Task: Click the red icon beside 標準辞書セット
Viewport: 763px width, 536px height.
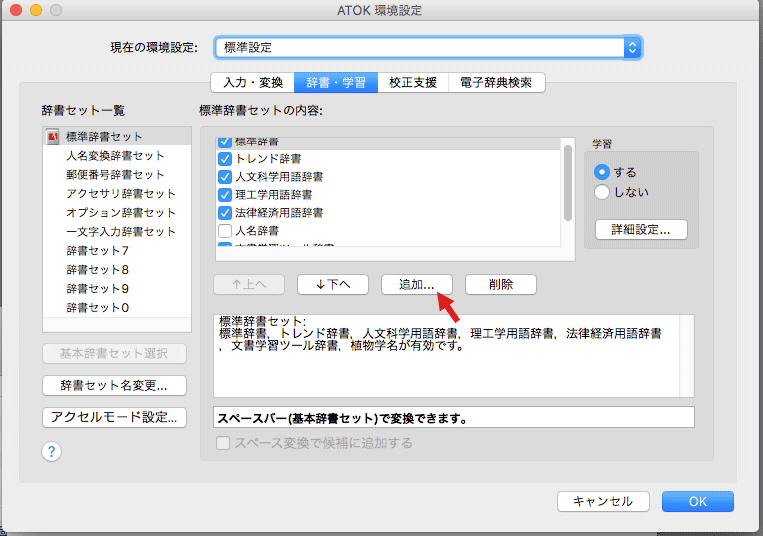Action: (53, 137)
